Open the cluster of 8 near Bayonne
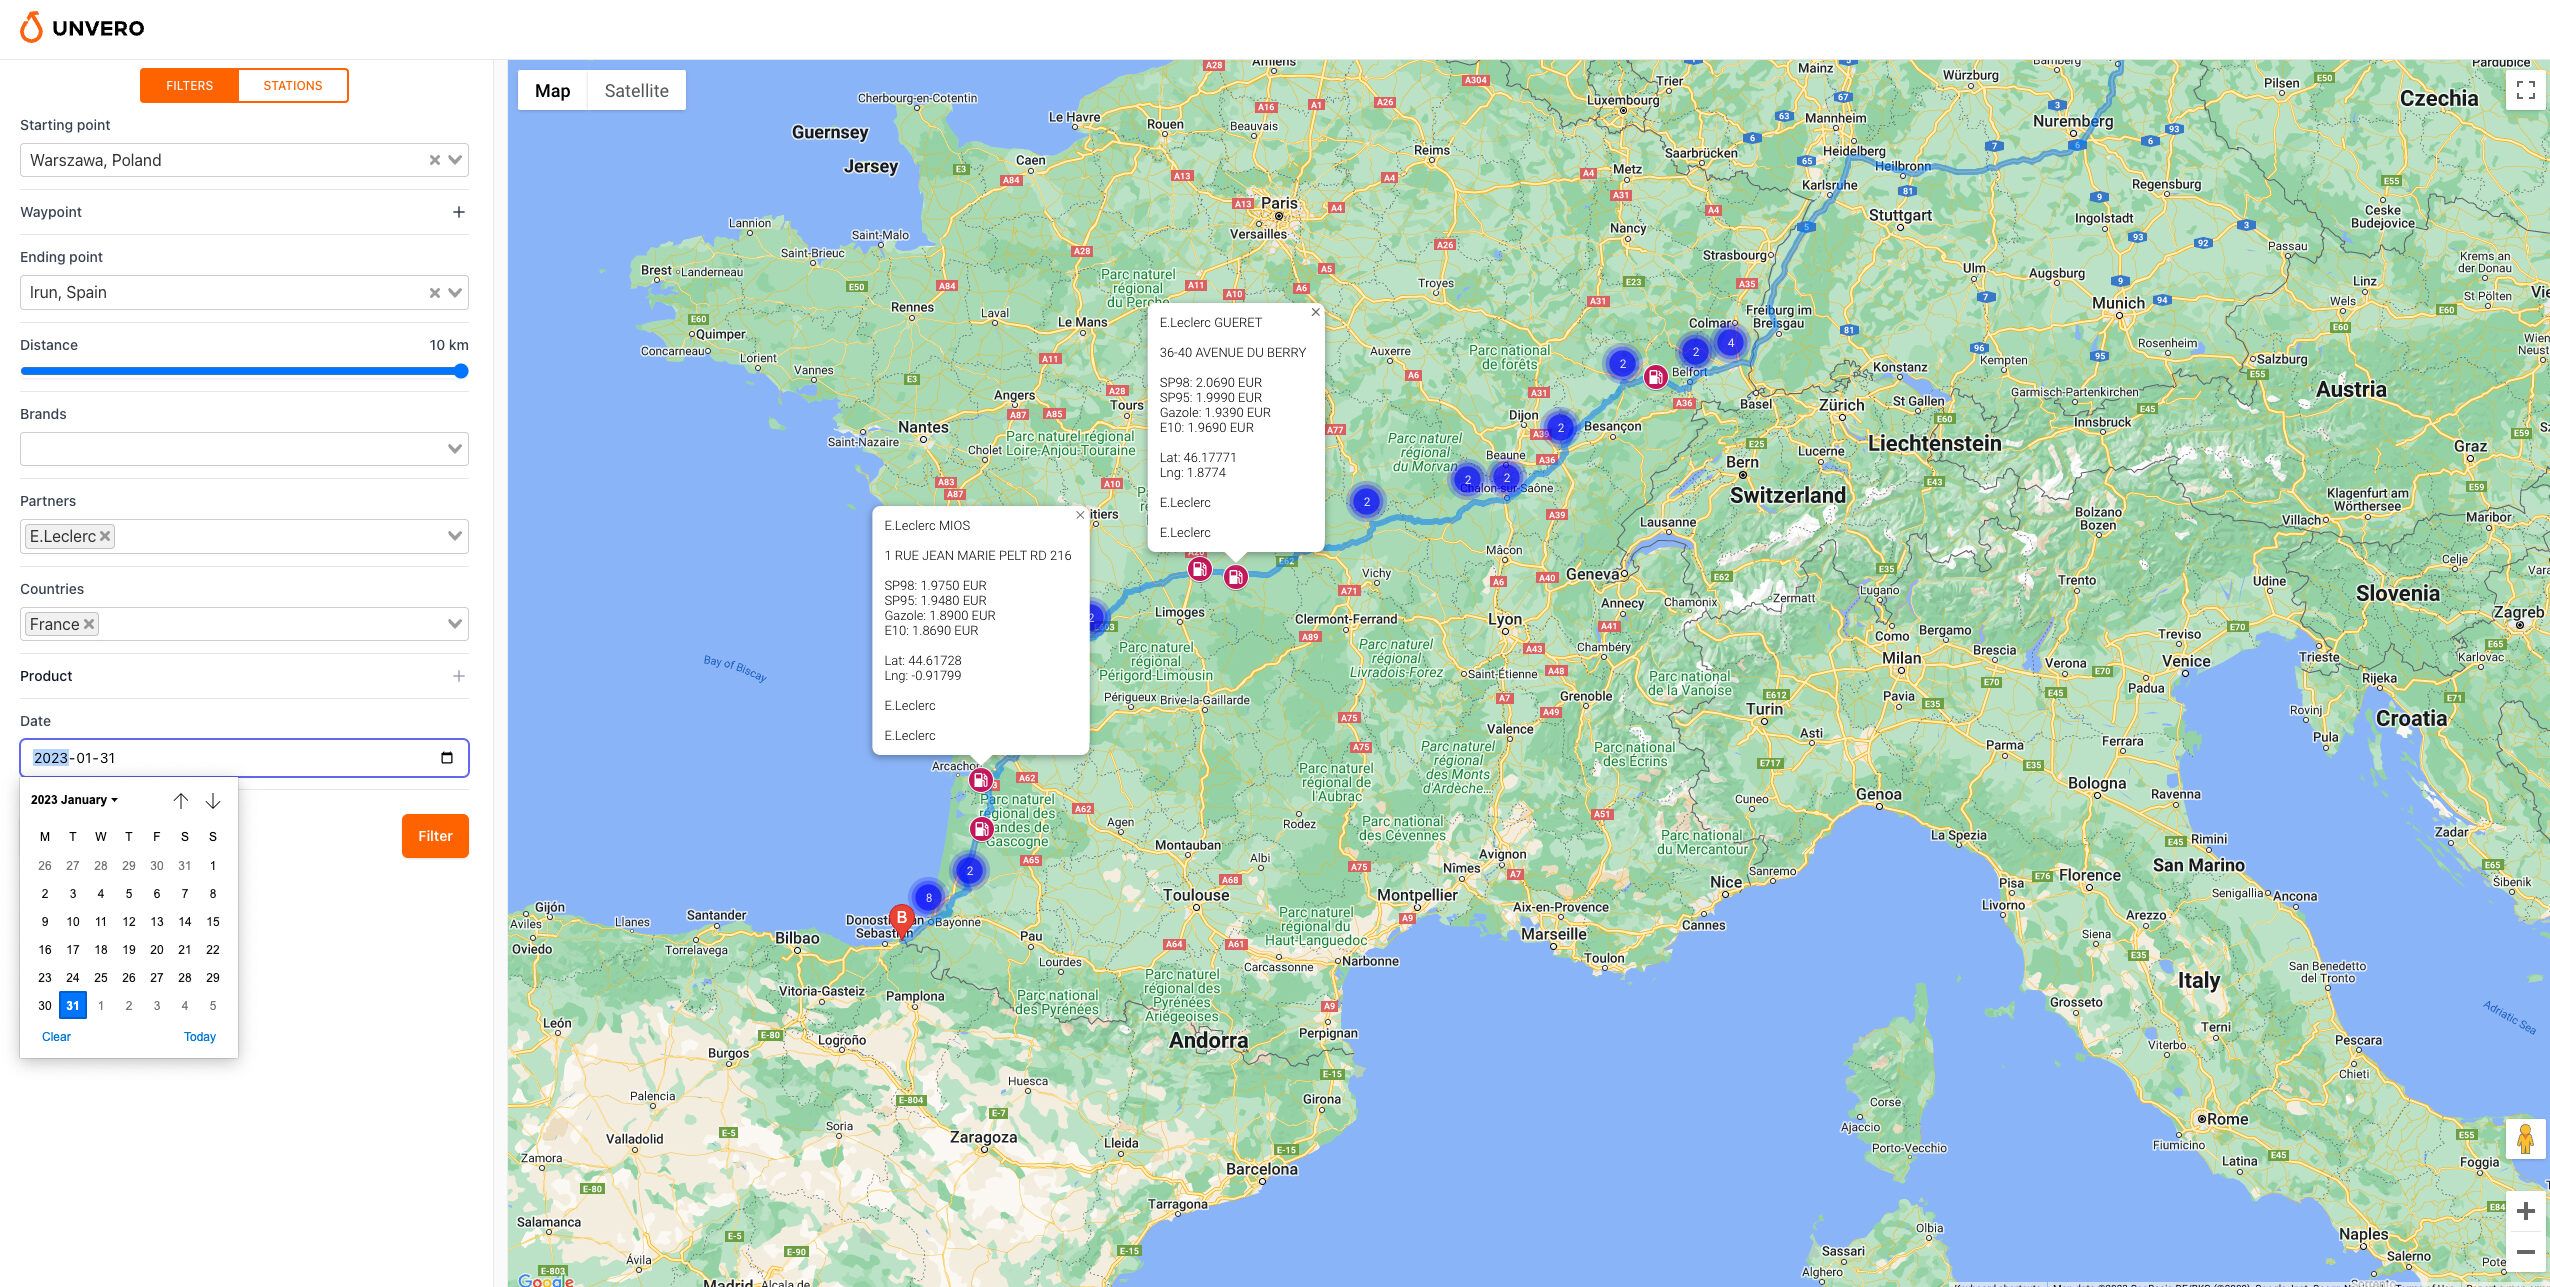This screenshot has width=2550, height=1287. click(929, 898)
